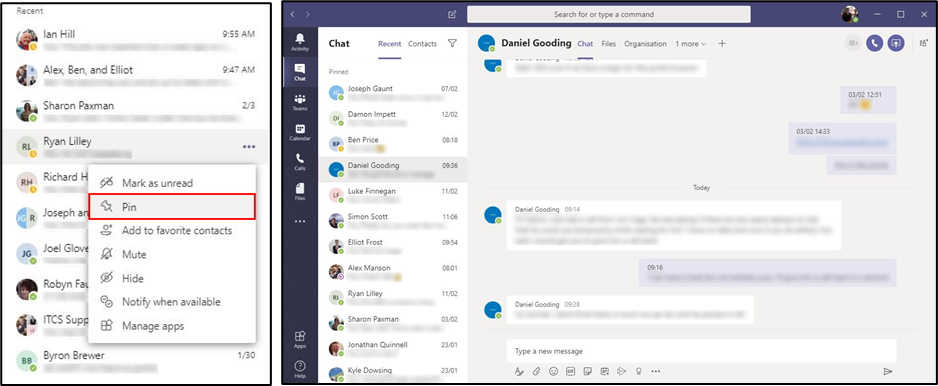The image size is (938, 386).
Task: Open Calls in the Teams sidebar
Action: click(300, 162)
